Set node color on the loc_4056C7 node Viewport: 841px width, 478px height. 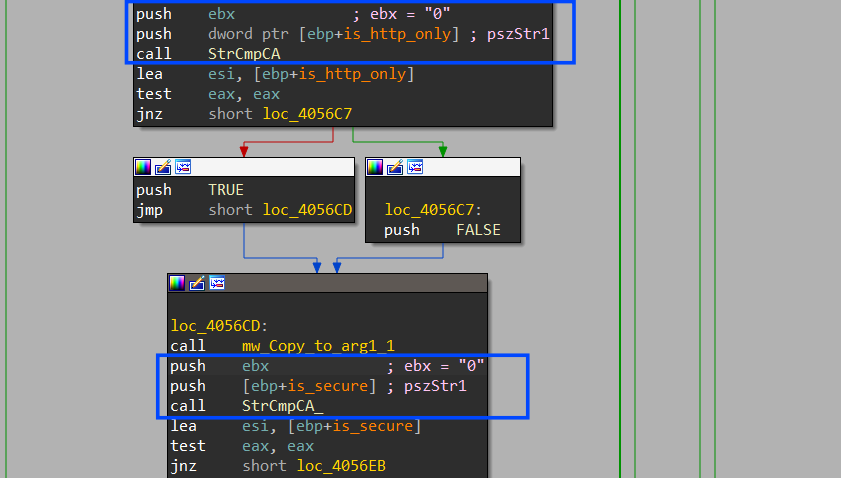pos(375,167)
